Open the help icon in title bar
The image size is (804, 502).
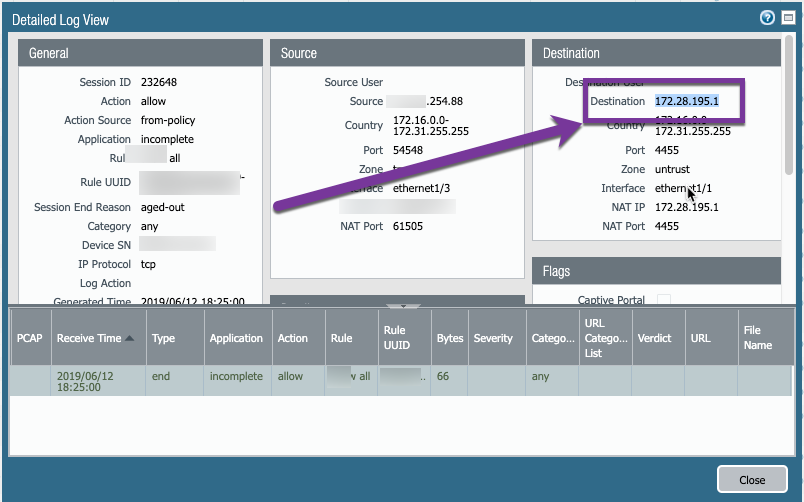point(767,18)
